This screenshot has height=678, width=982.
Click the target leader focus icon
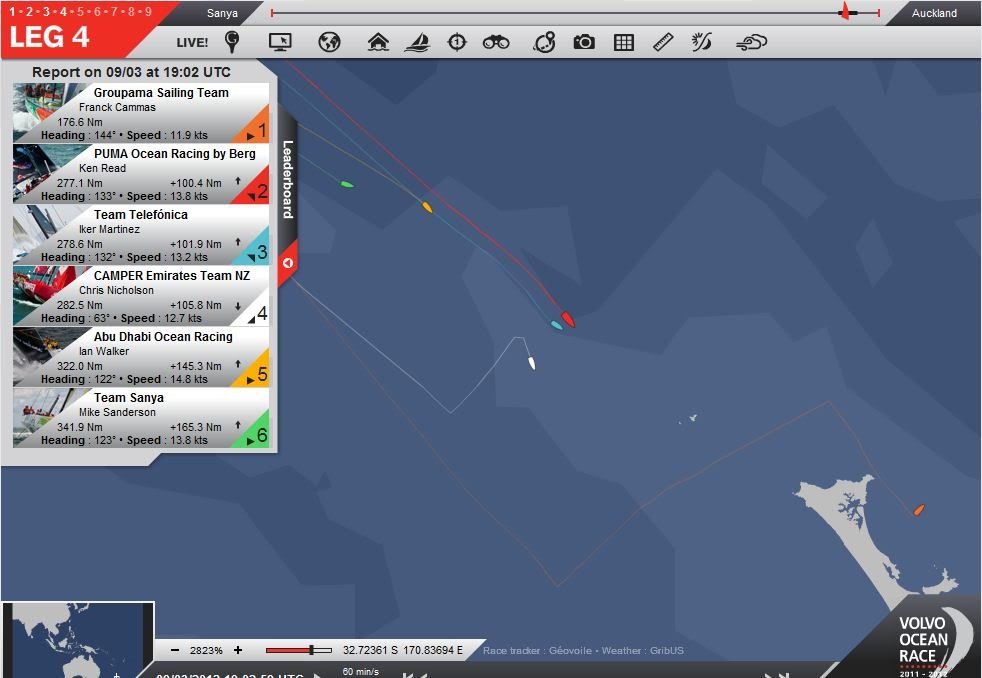coord(457,42)
